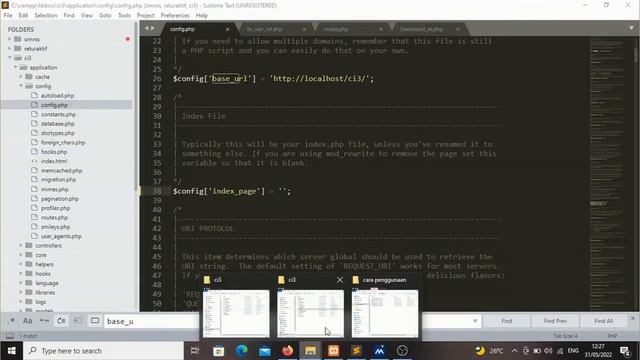Viewport: 640px width, 360px height.
Task: Collapse the application folder
Action: click(15, 67)
